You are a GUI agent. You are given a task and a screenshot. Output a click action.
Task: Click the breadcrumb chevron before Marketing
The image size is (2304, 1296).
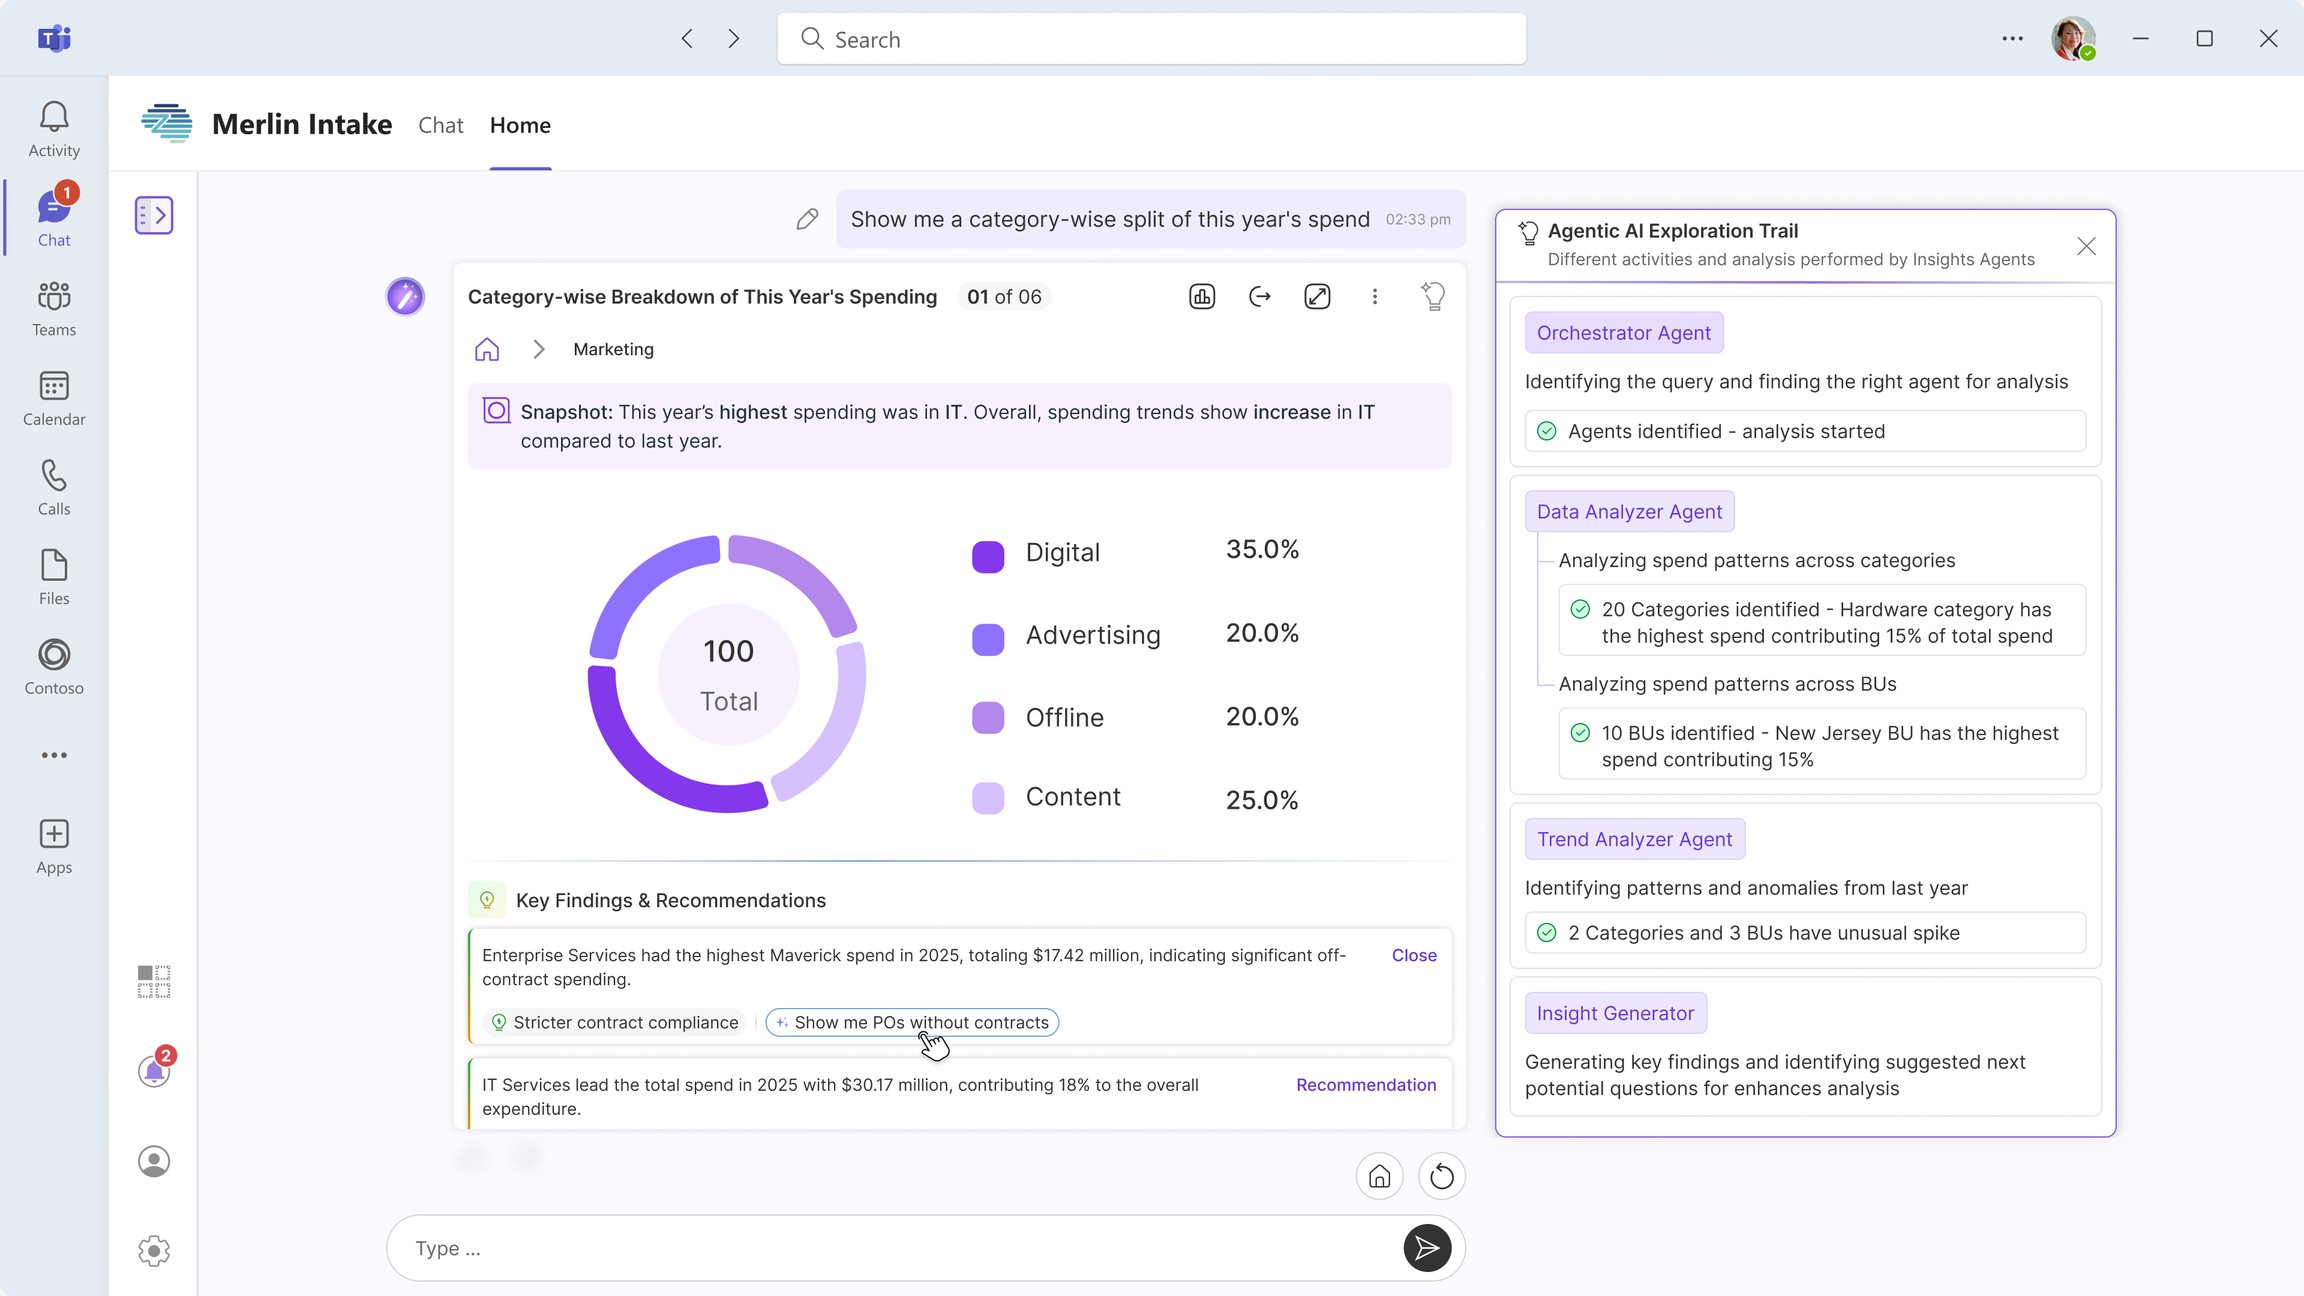click(539, 349)
